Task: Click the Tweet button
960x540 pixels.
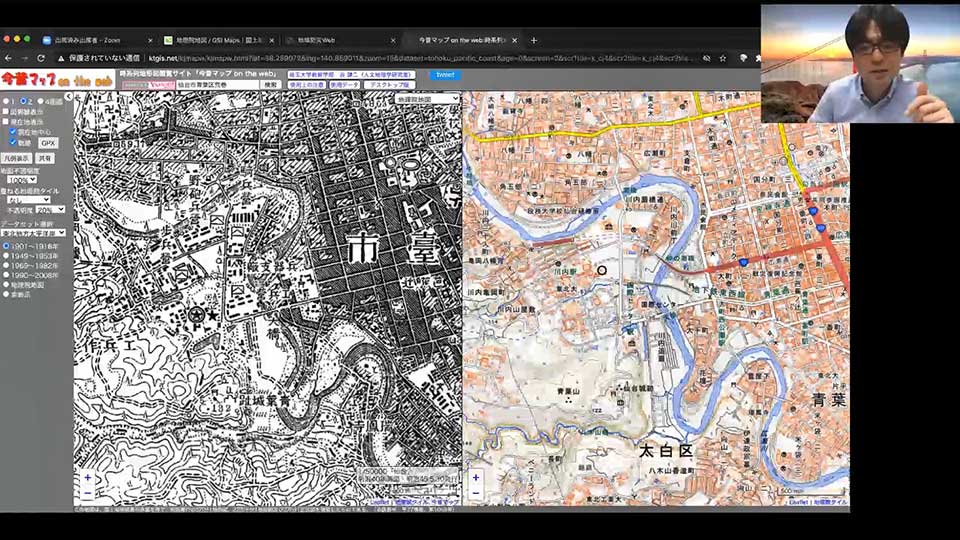Action: [445, 75]
